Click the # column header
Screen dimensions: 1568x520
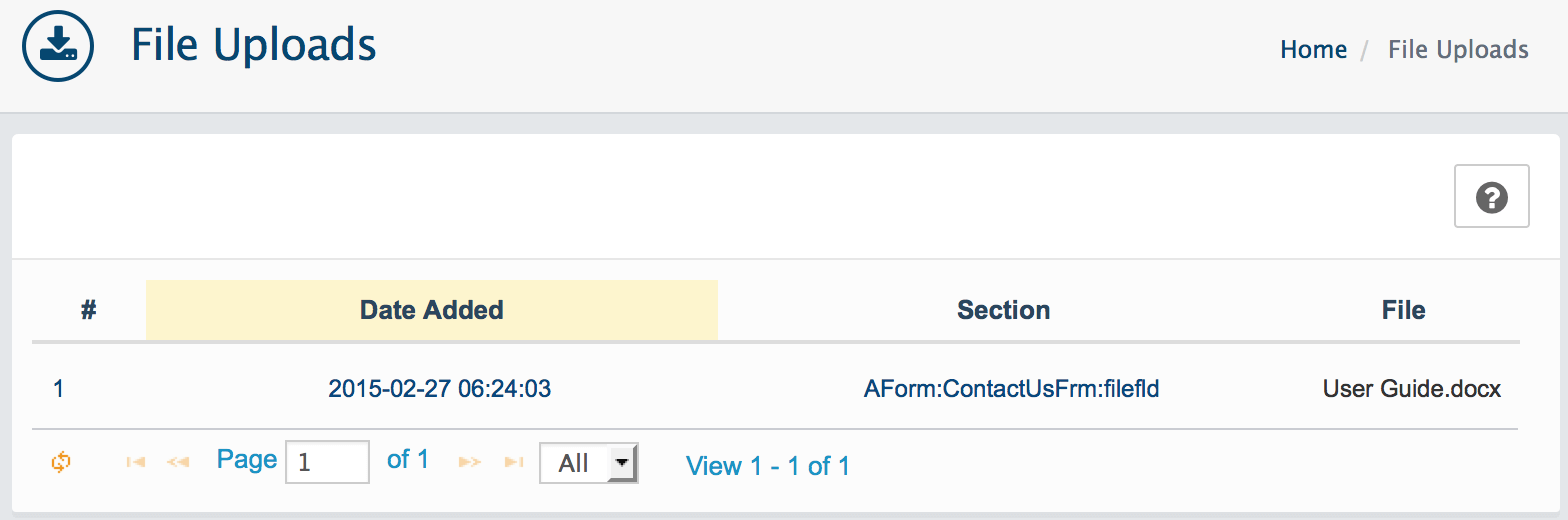(88, 310)
